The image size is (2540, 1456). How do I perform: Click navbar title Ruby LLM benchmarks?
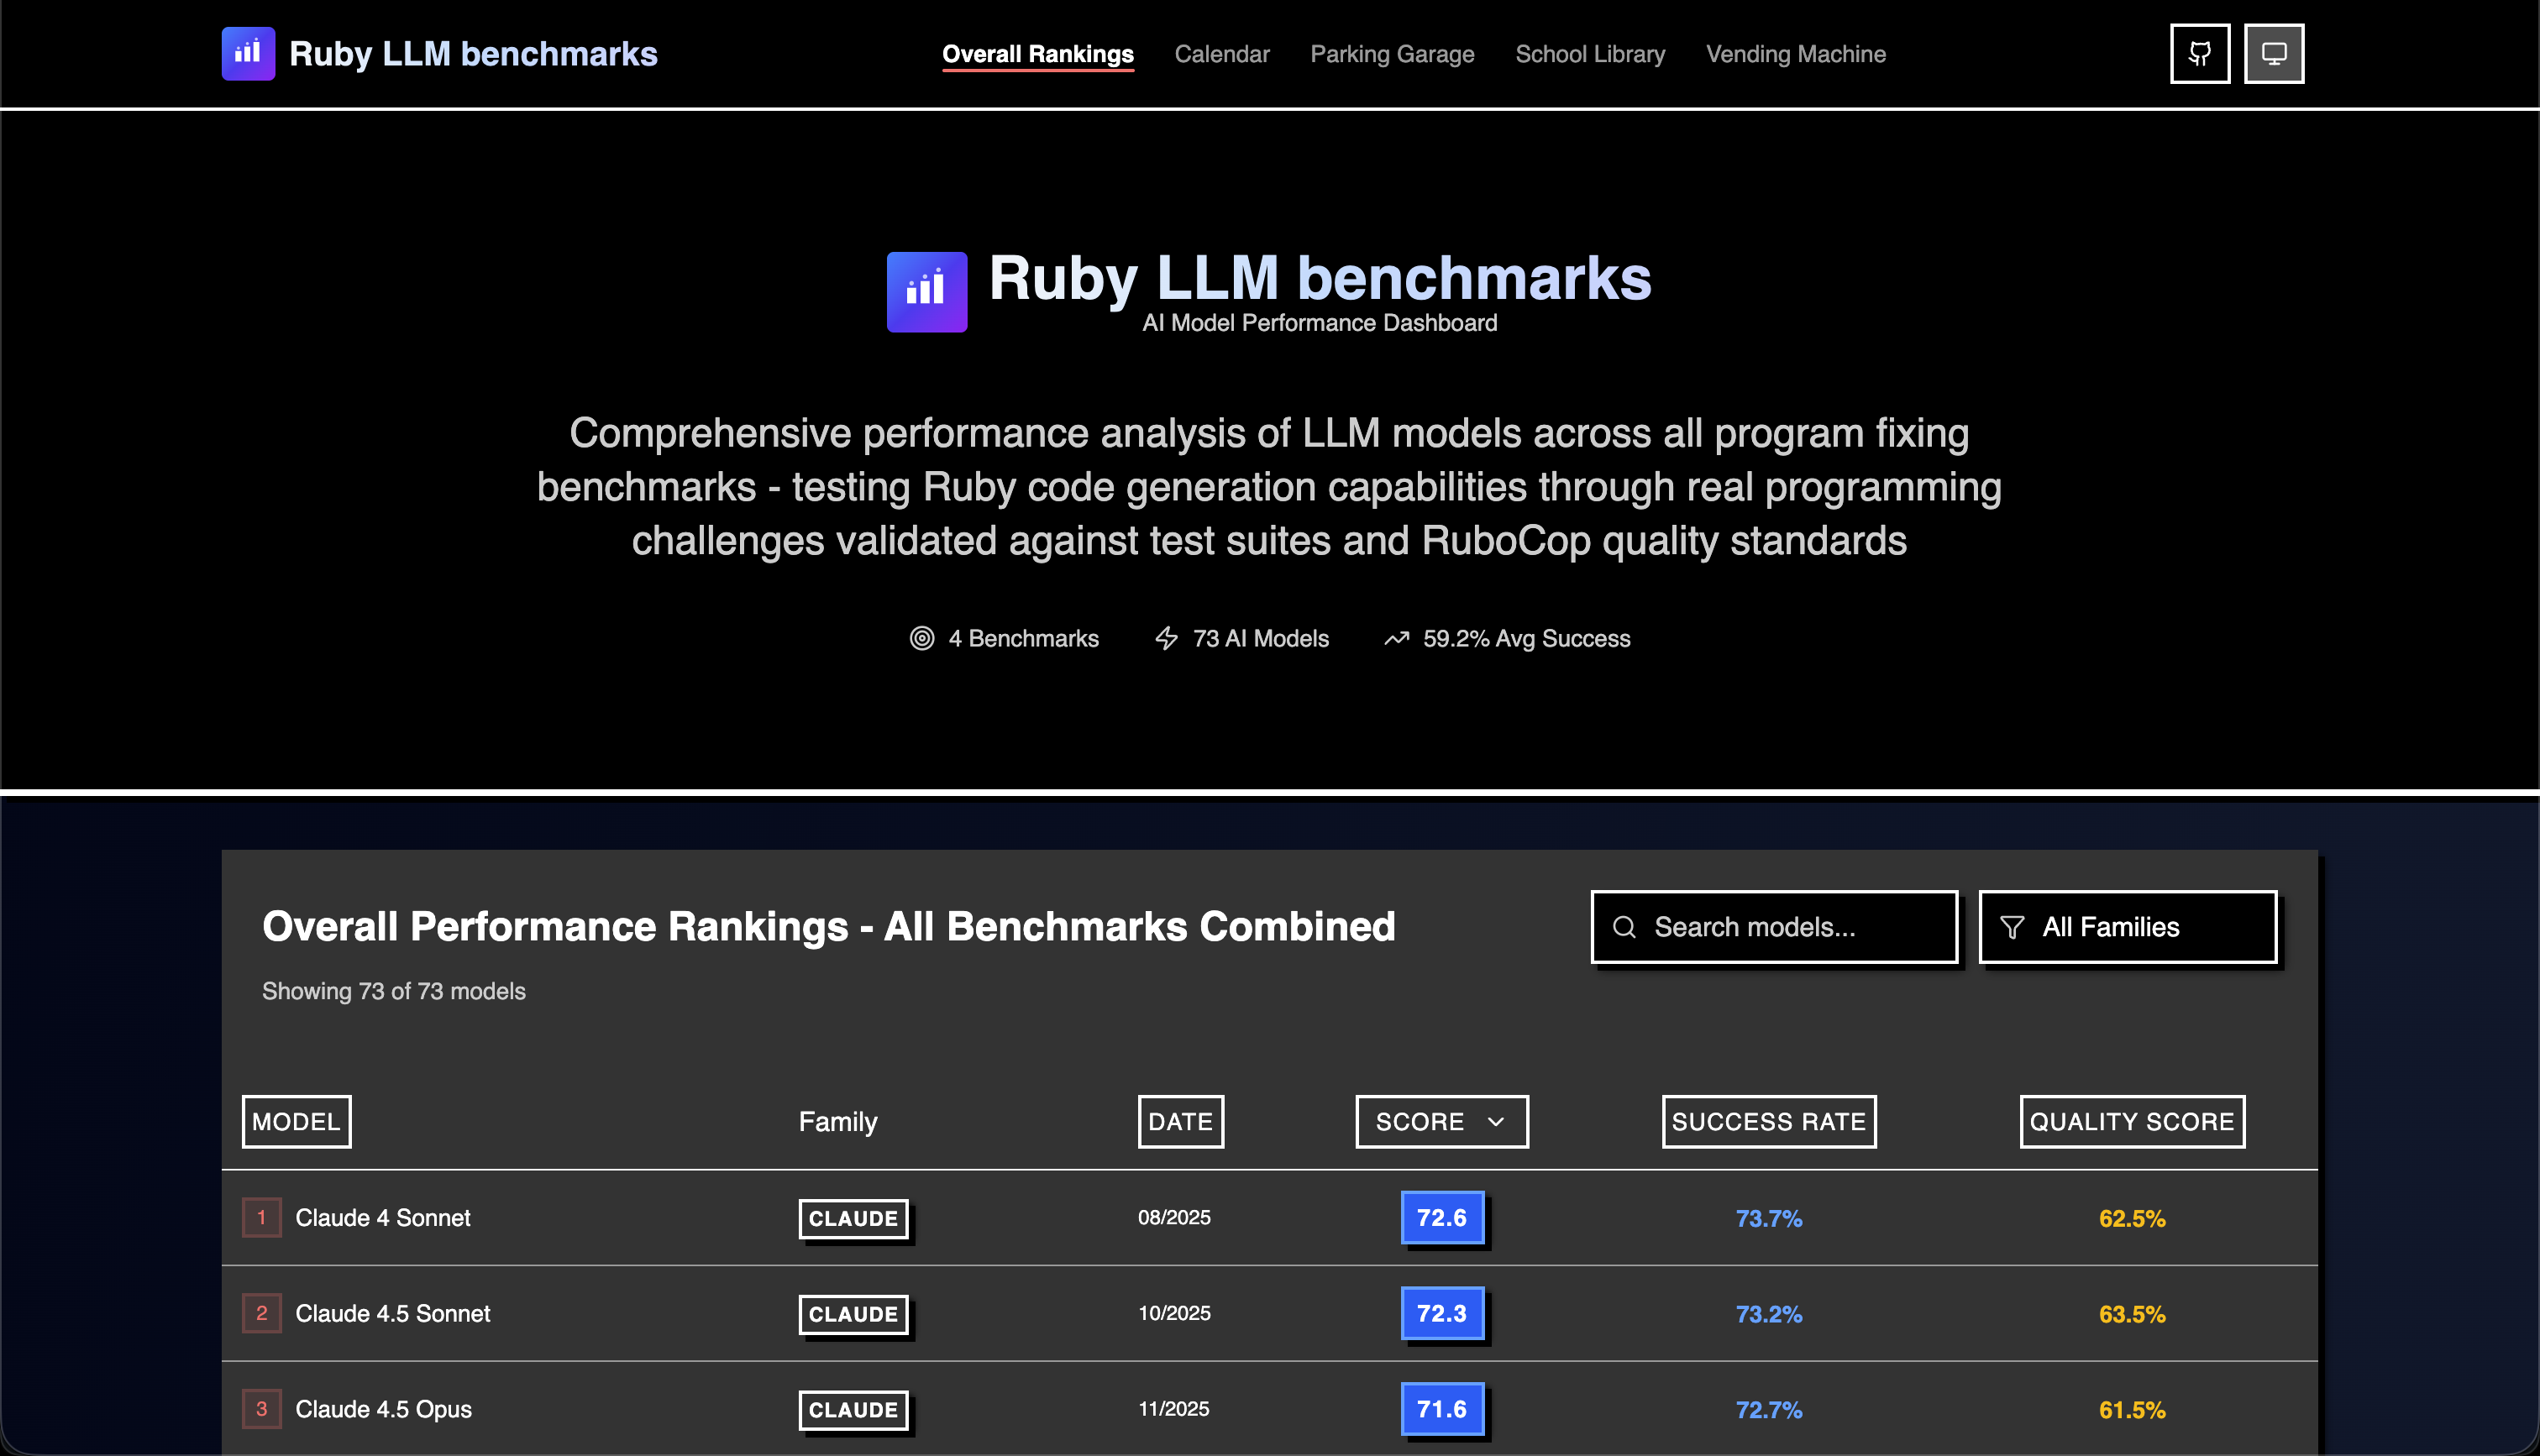(x=473, y=54)
